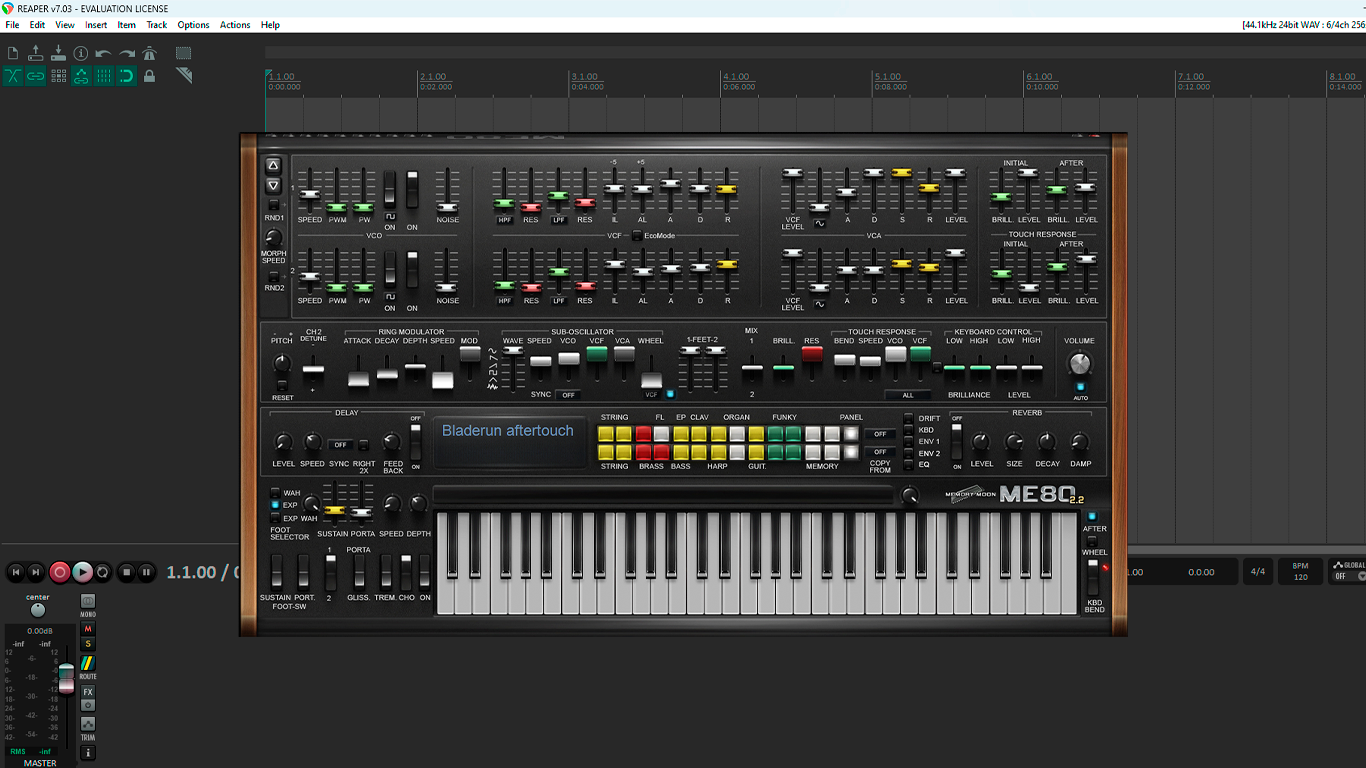The width and height of the screenshot is (1366, 768).
Task: Toggle the EQ switch on ME80
Action: (908, 464)
